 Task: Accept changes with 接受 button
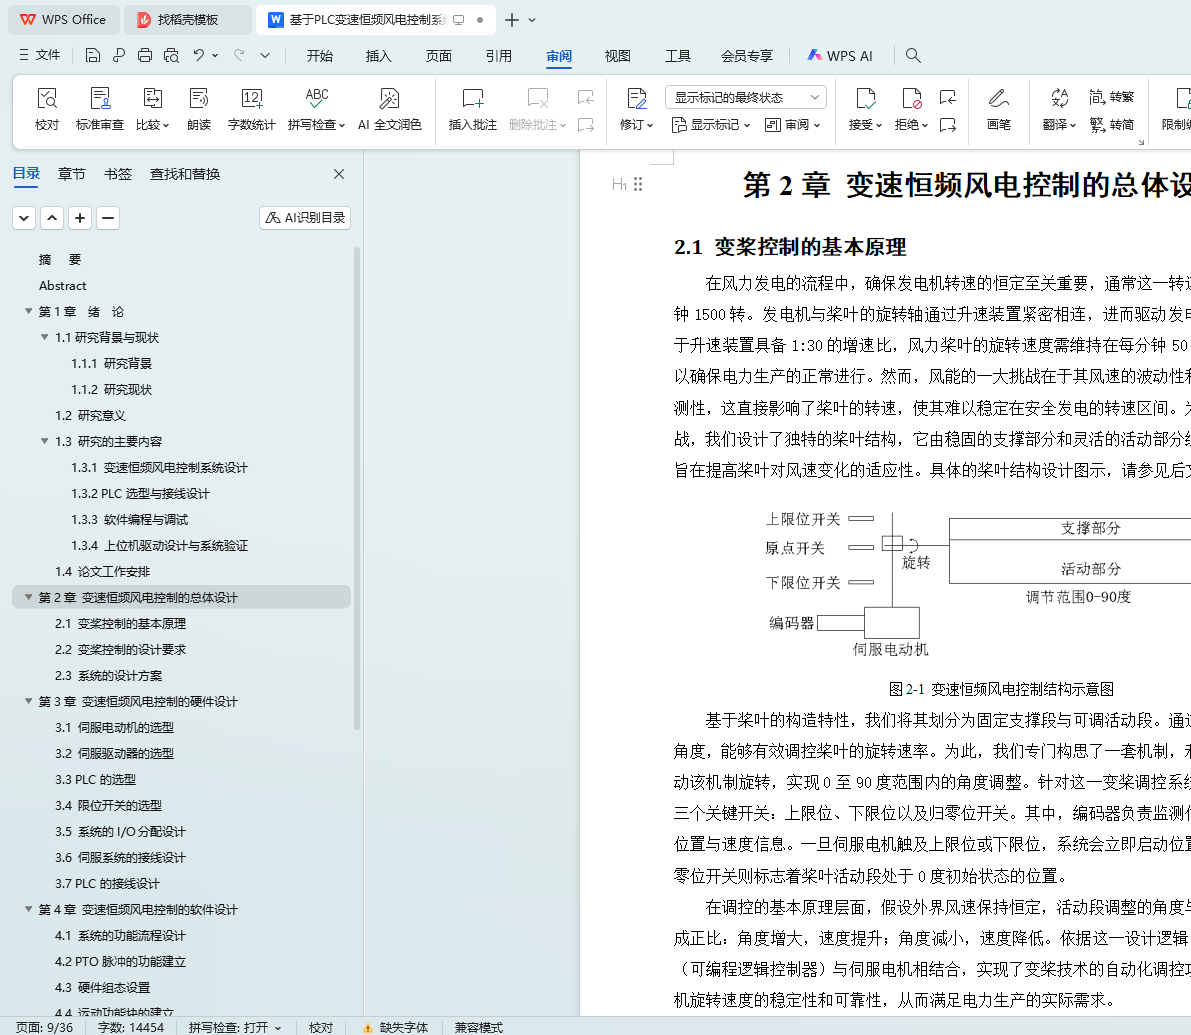(865, 109)
